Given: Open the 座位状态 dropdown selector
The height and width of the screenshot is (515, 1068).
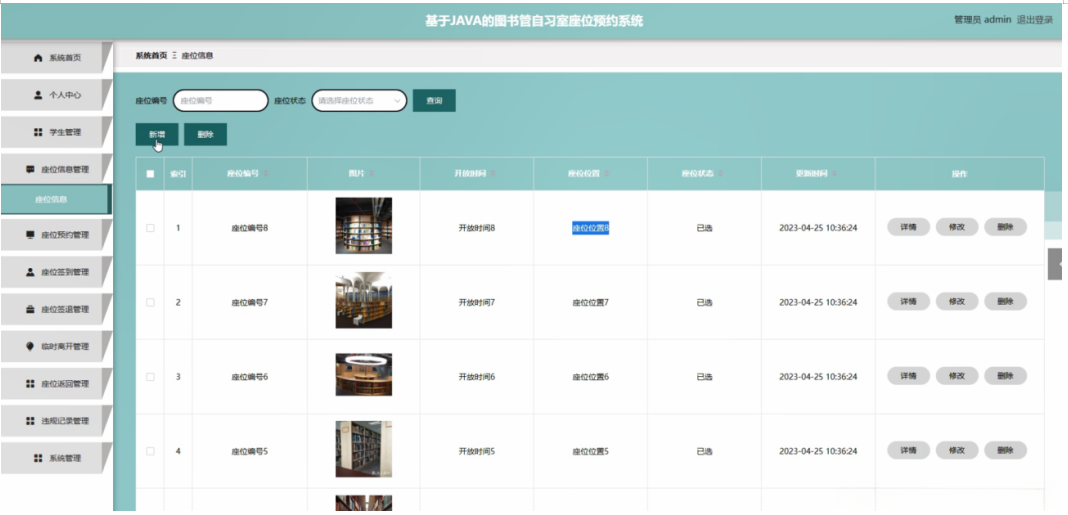Looking at the screenshot, I should click(x=359, y=101).
